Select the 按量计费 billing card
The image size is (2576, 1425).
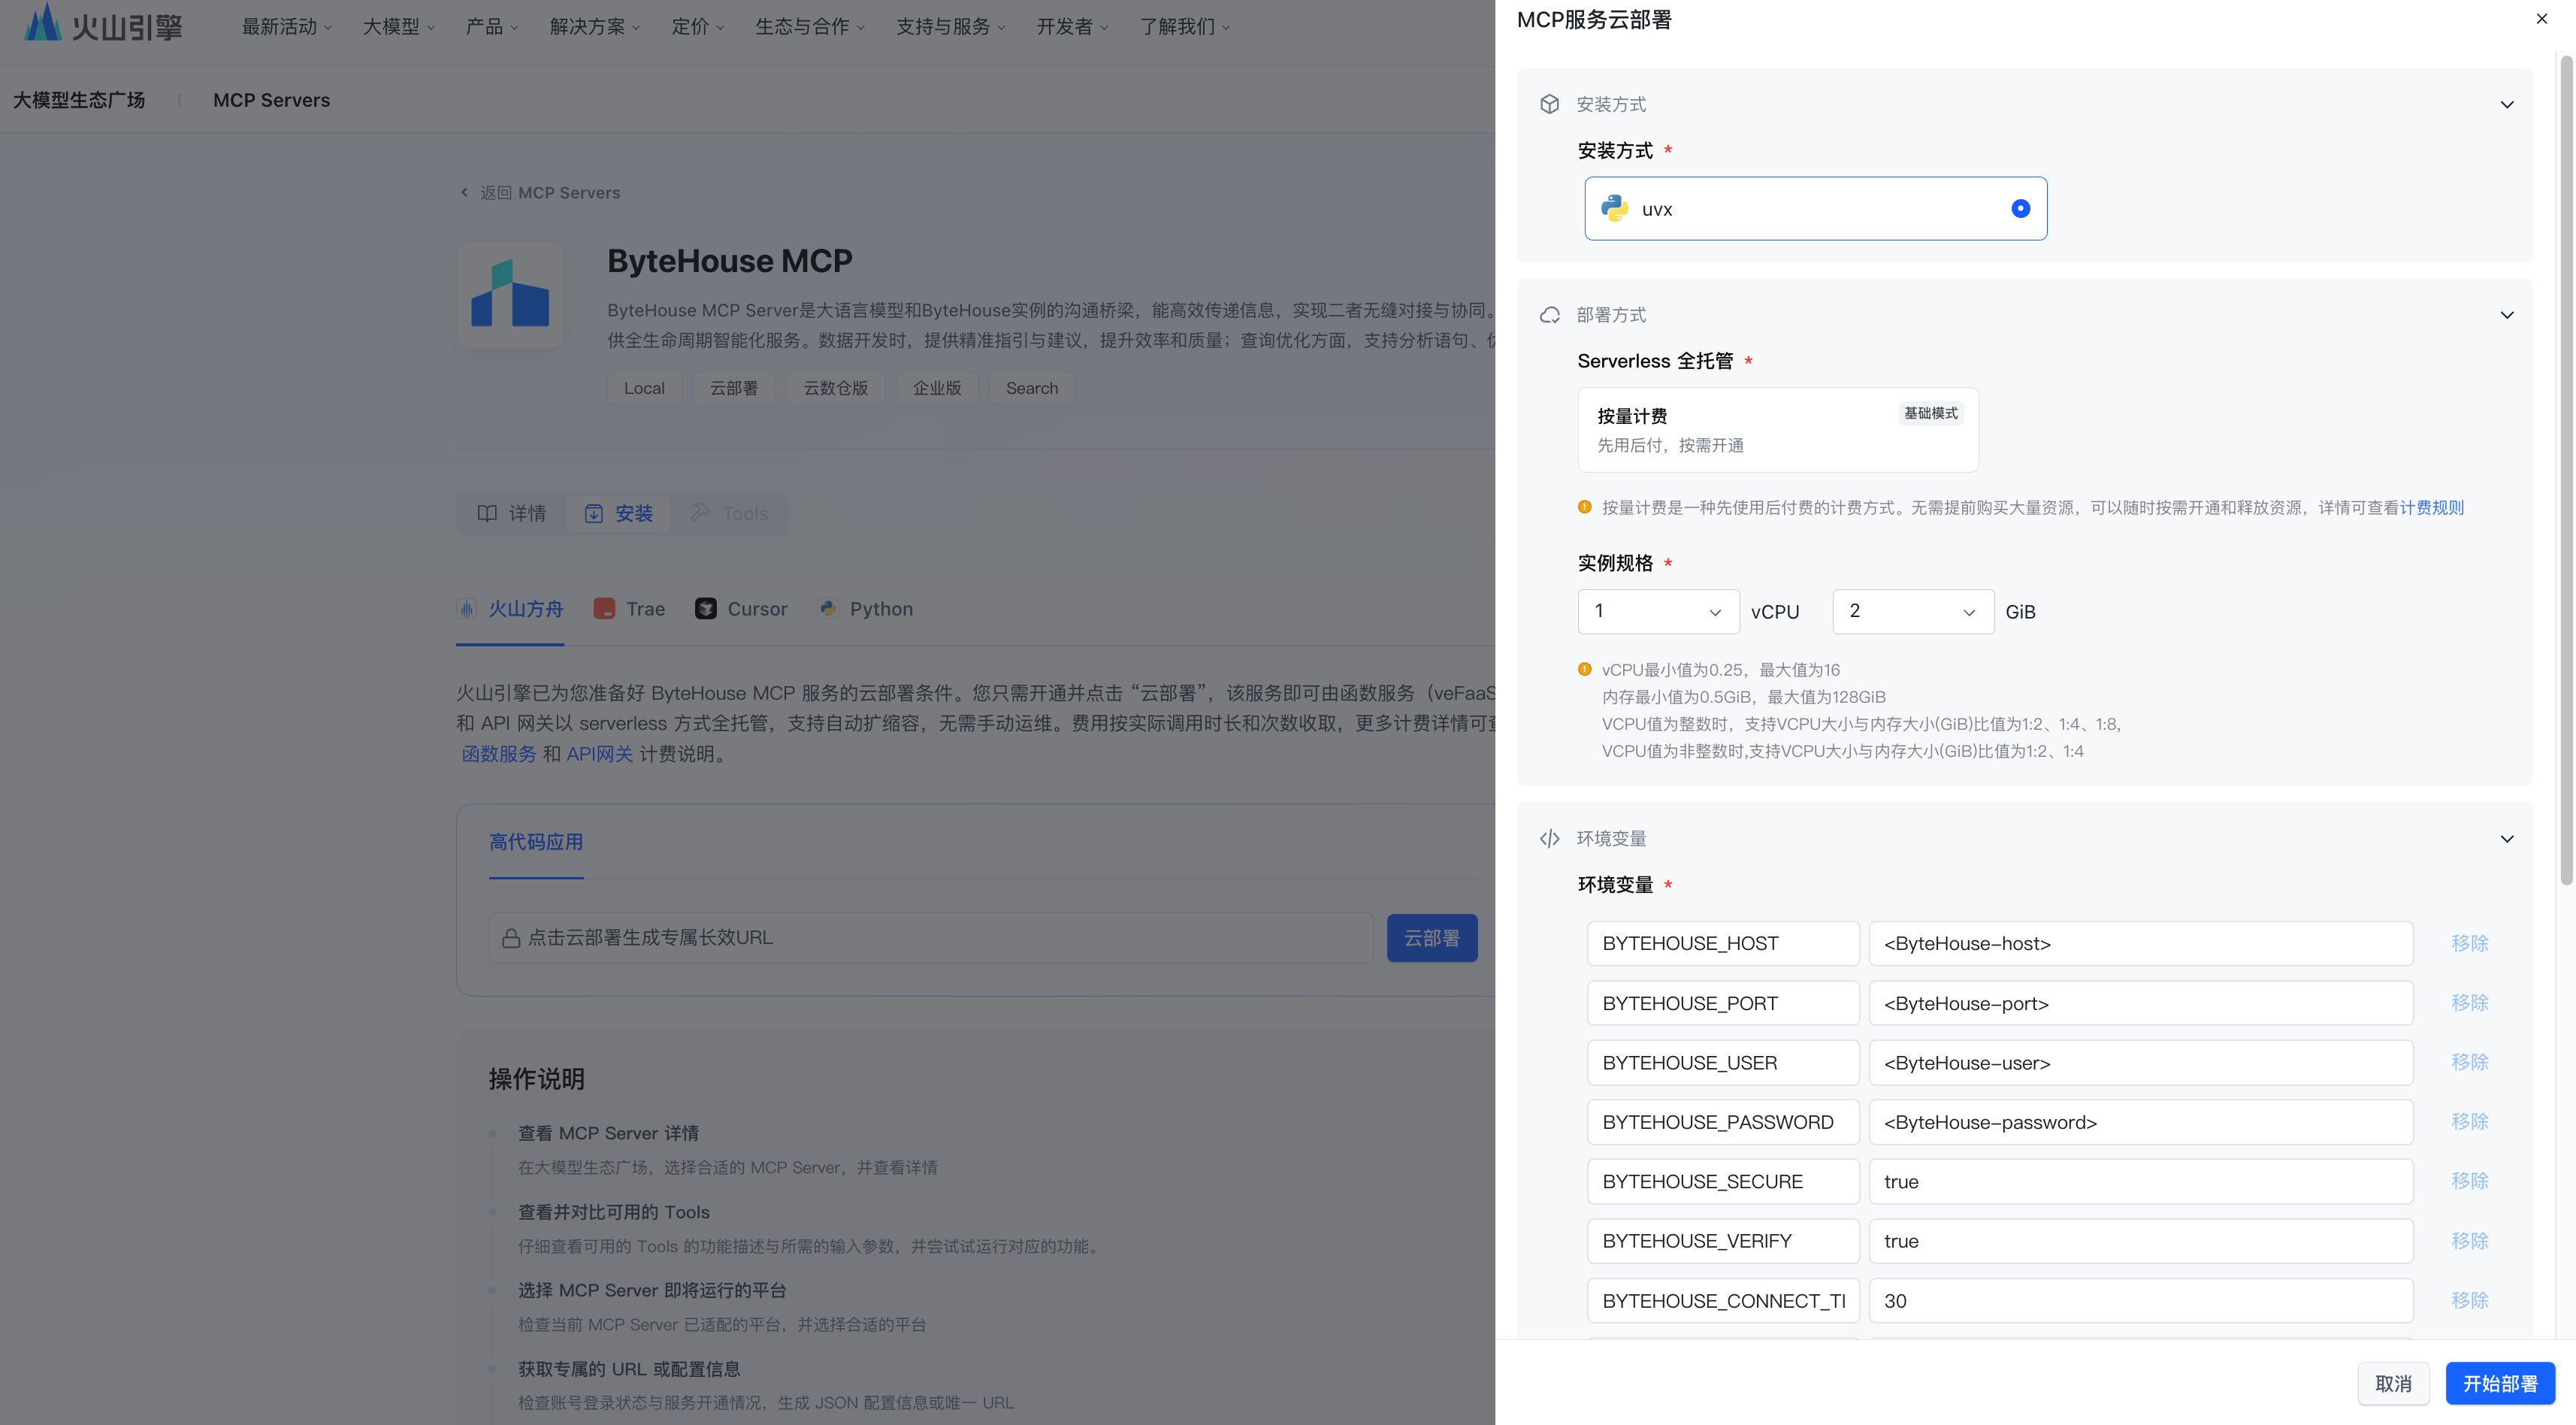(x=1778, y=430)
